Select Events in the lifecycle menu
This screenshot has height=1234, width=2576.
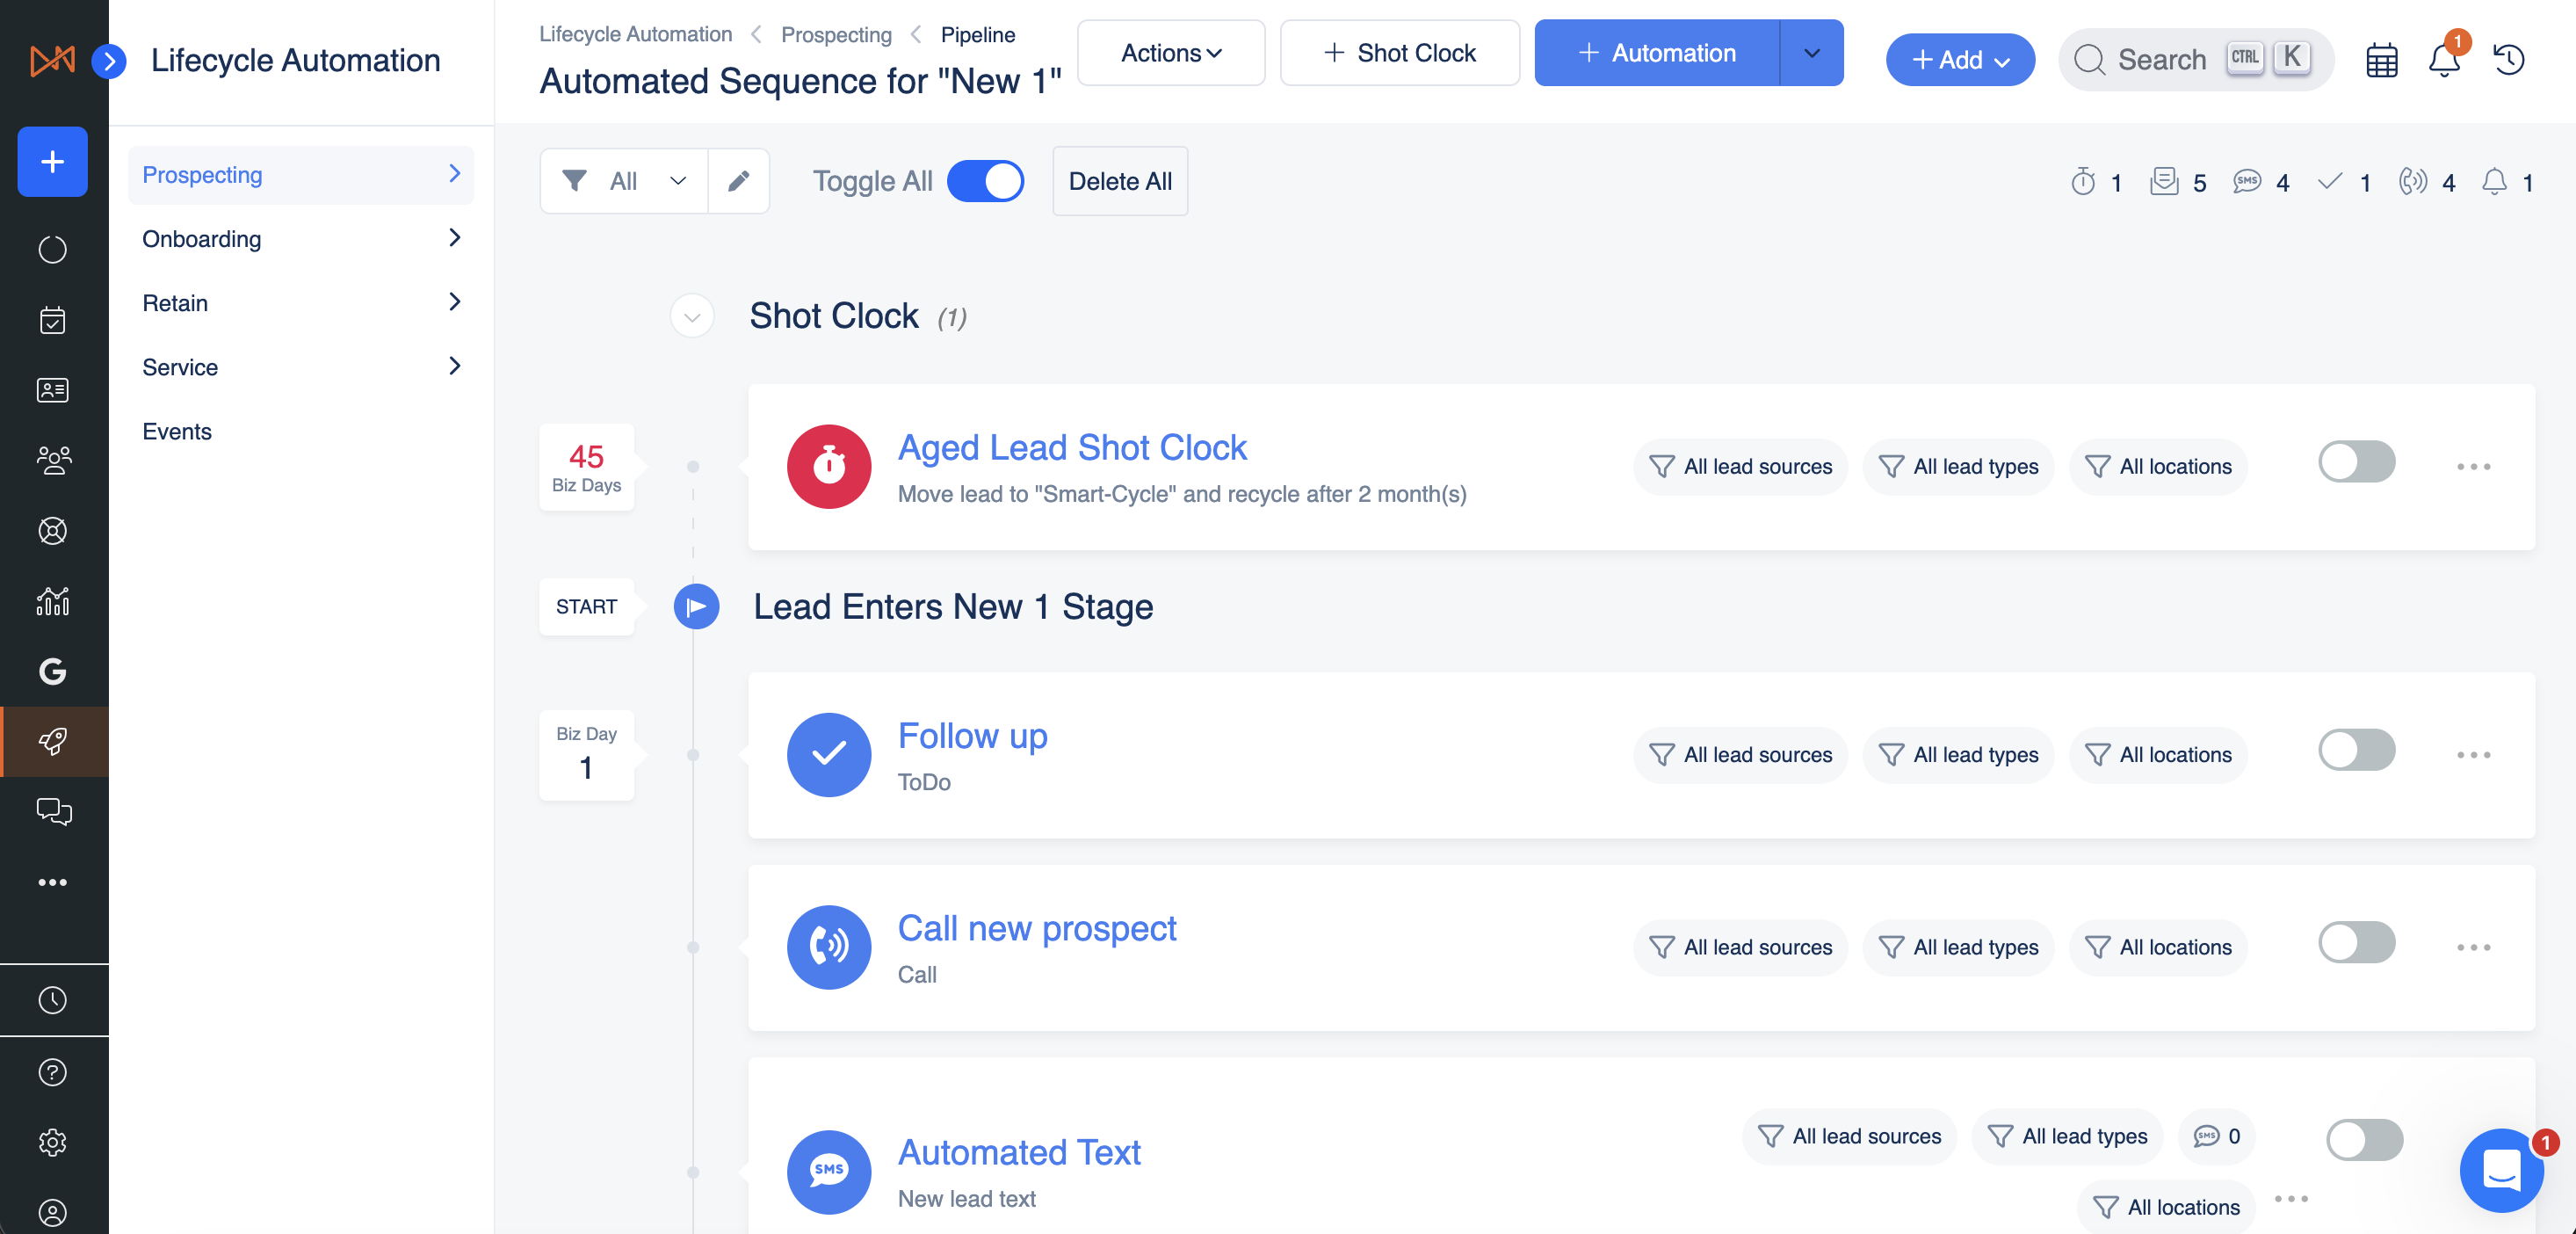177,431
